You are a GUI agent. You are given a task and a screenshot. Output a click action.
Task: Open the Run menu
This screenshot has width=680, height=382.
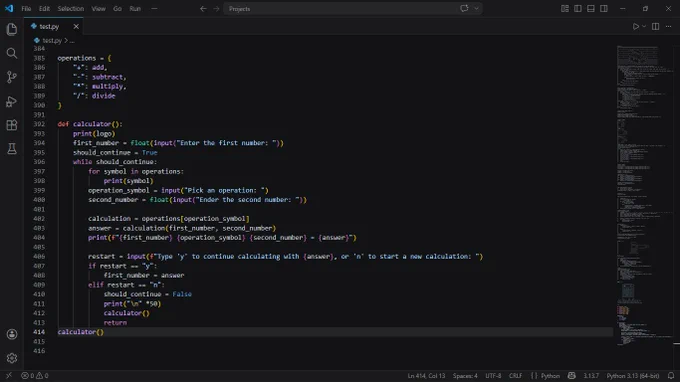(x=135, y=9)
